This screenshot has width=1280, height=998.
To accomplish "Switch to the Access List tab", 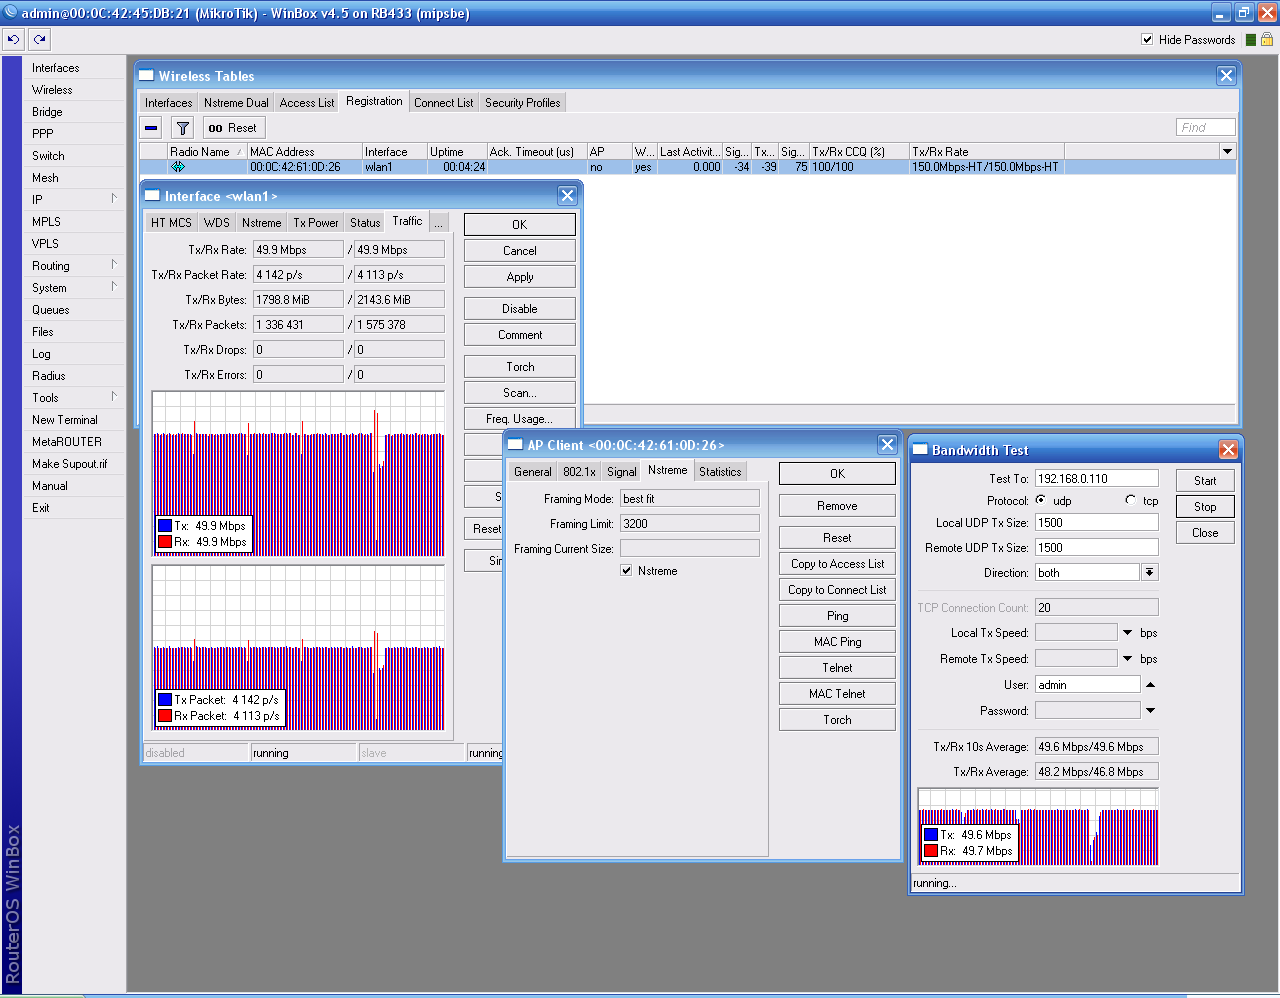I will pos(307,103).
